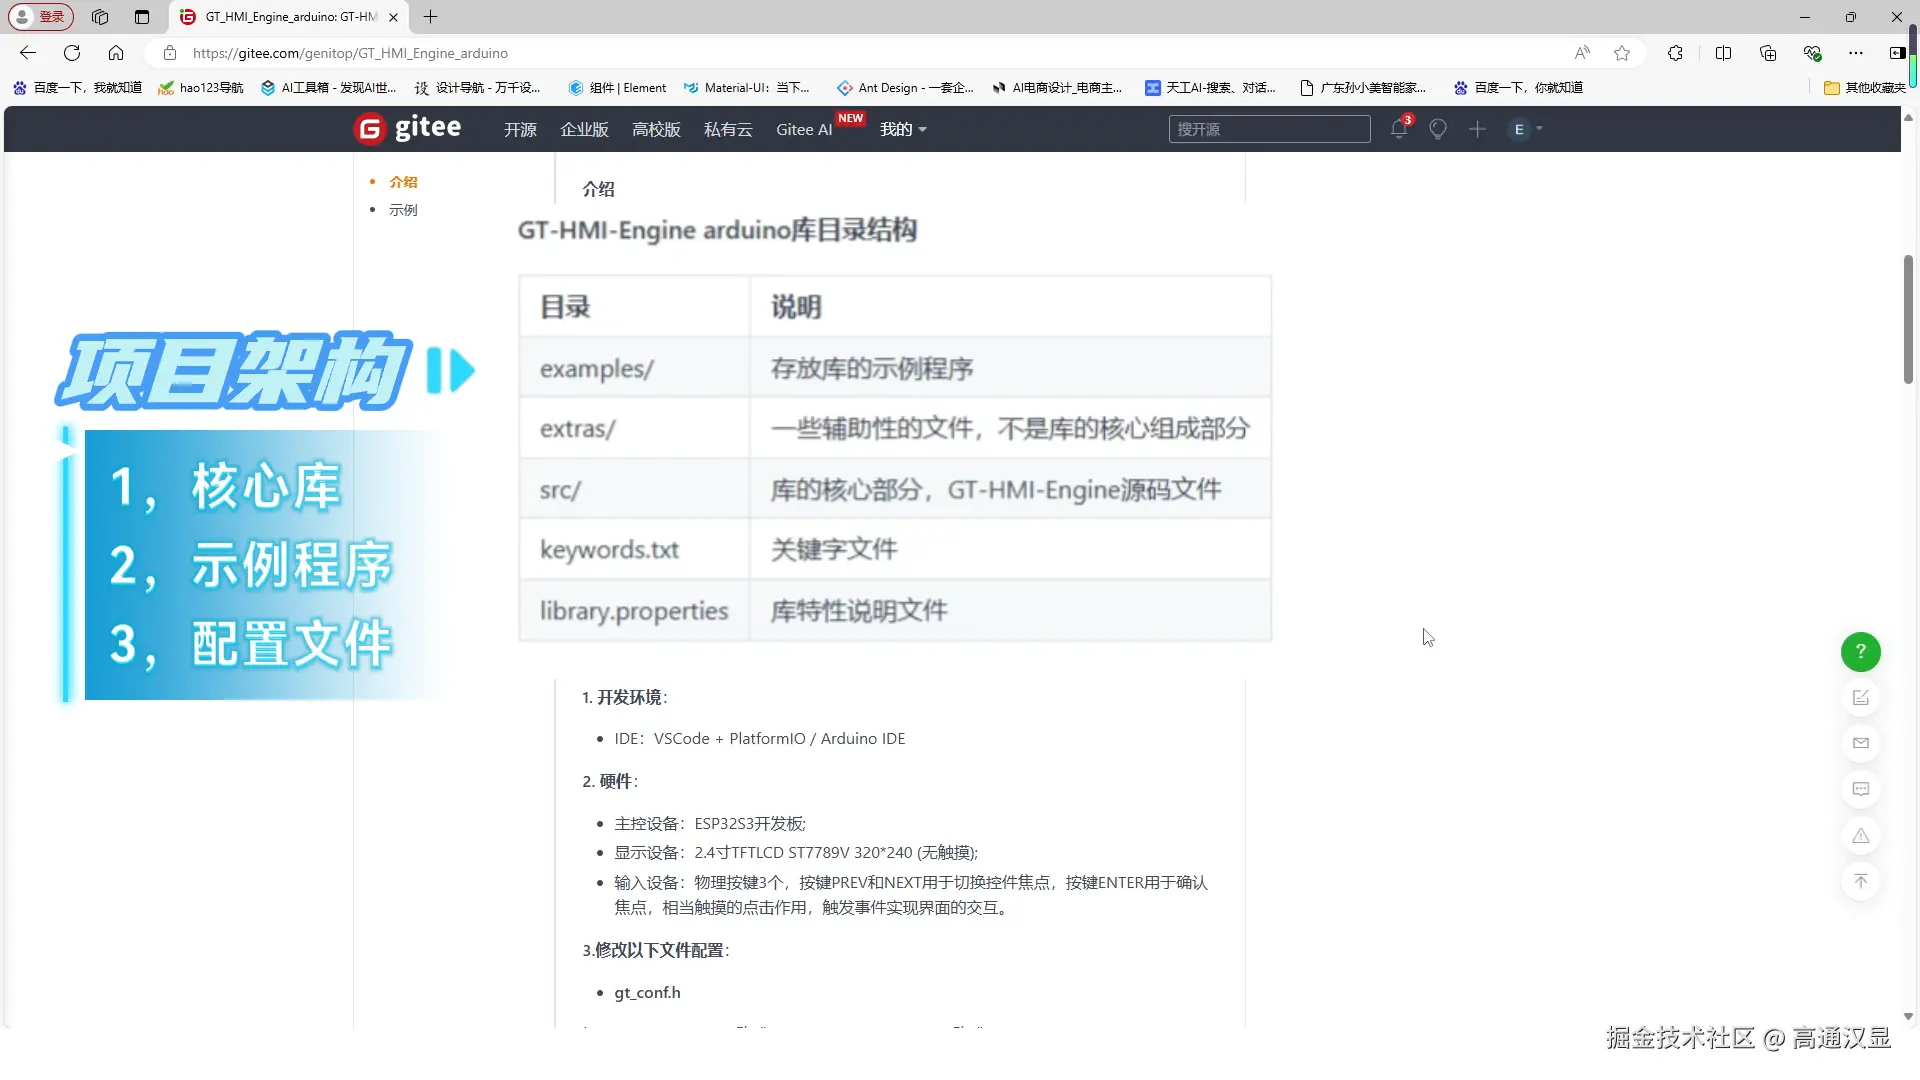
Task: Click the 搜开源 search field
Action: pos(1268,129)
